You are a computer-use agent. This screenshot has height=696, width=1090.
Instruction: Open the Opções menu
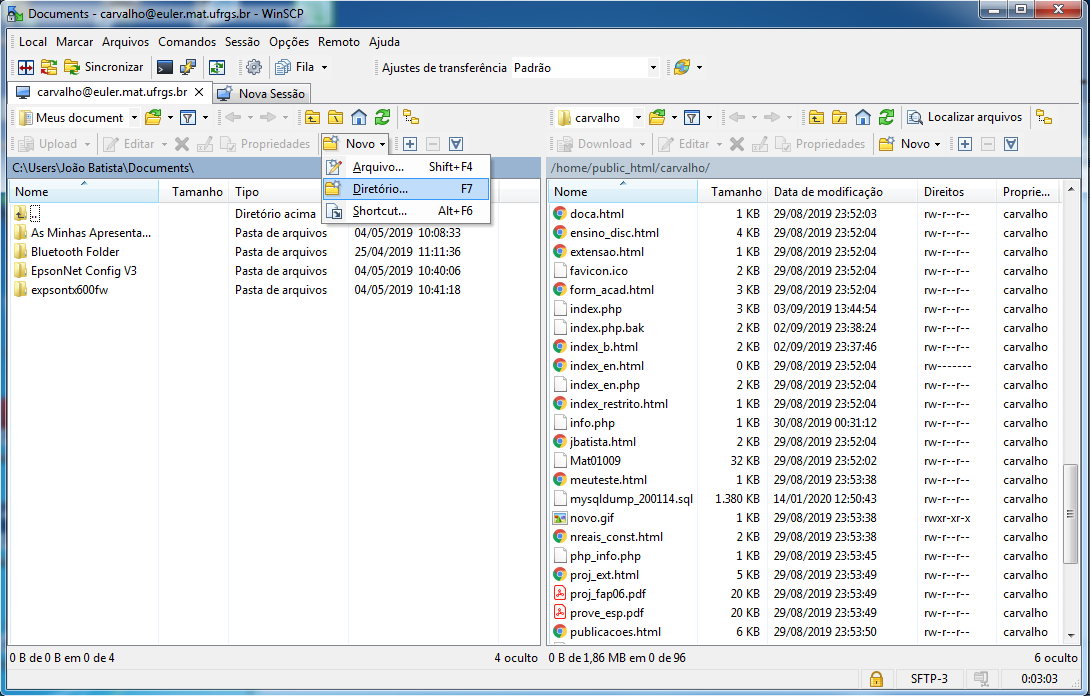pos(289,42)
